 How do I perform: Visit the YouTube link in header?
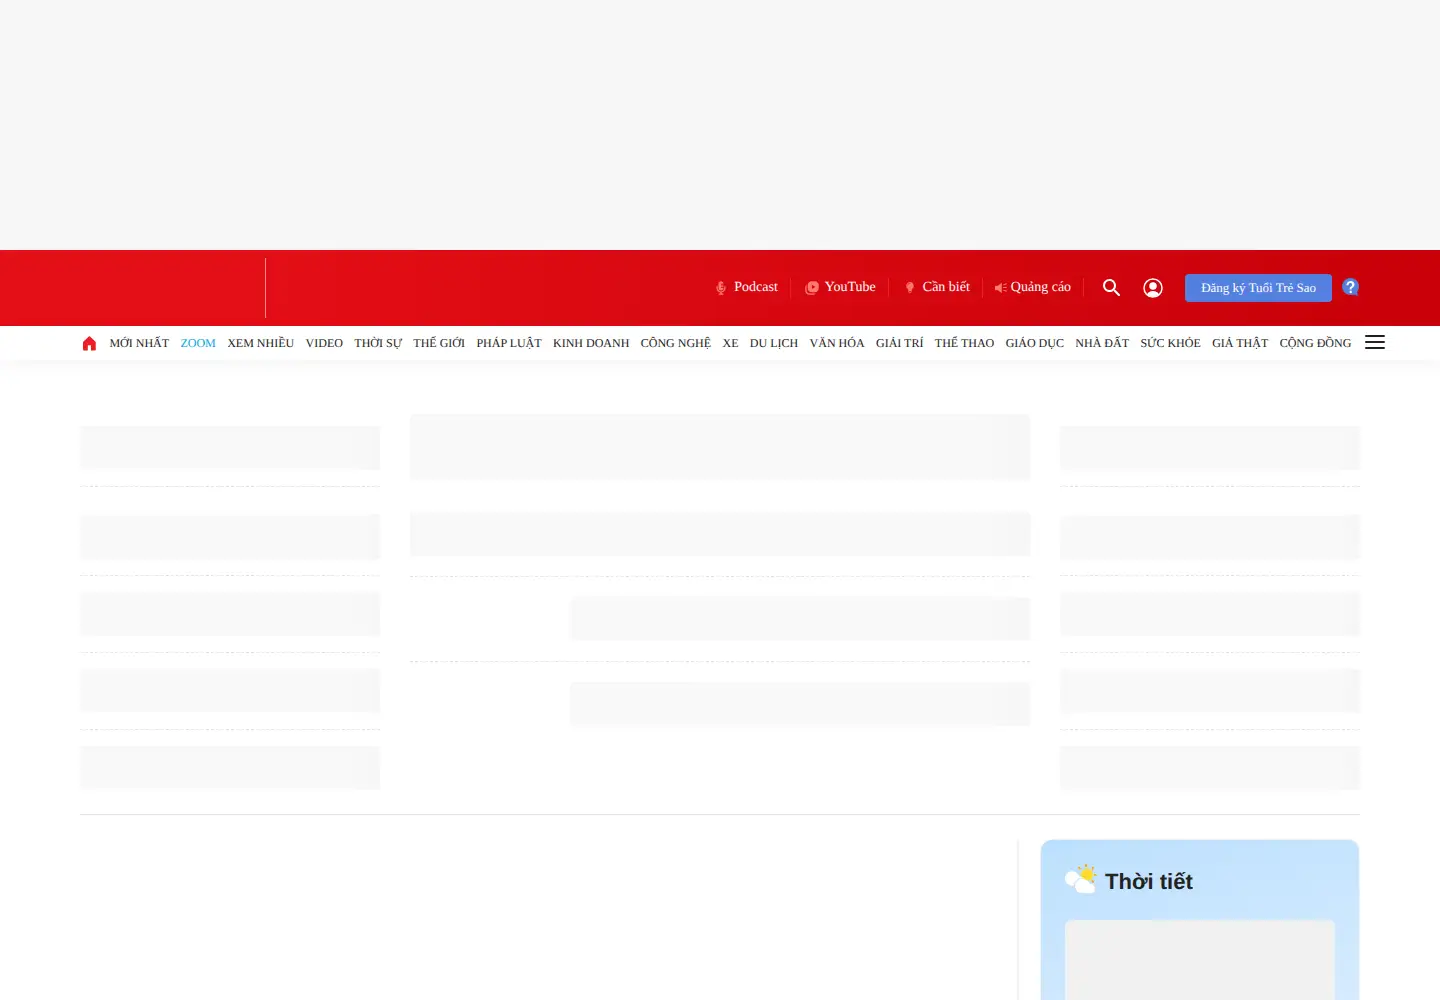(x=840, y=287)
